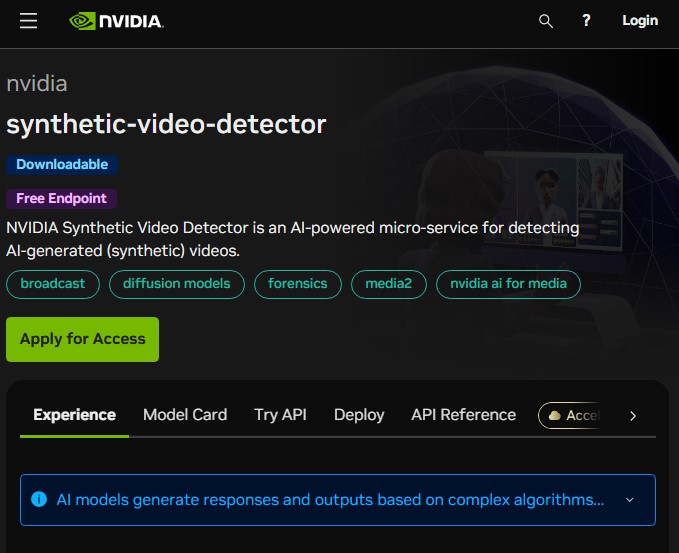Image resolution: width=679 pixels, height=553 pixels.
Task: Click the info icon in the disclaimer banner
Action: [39, 499]
